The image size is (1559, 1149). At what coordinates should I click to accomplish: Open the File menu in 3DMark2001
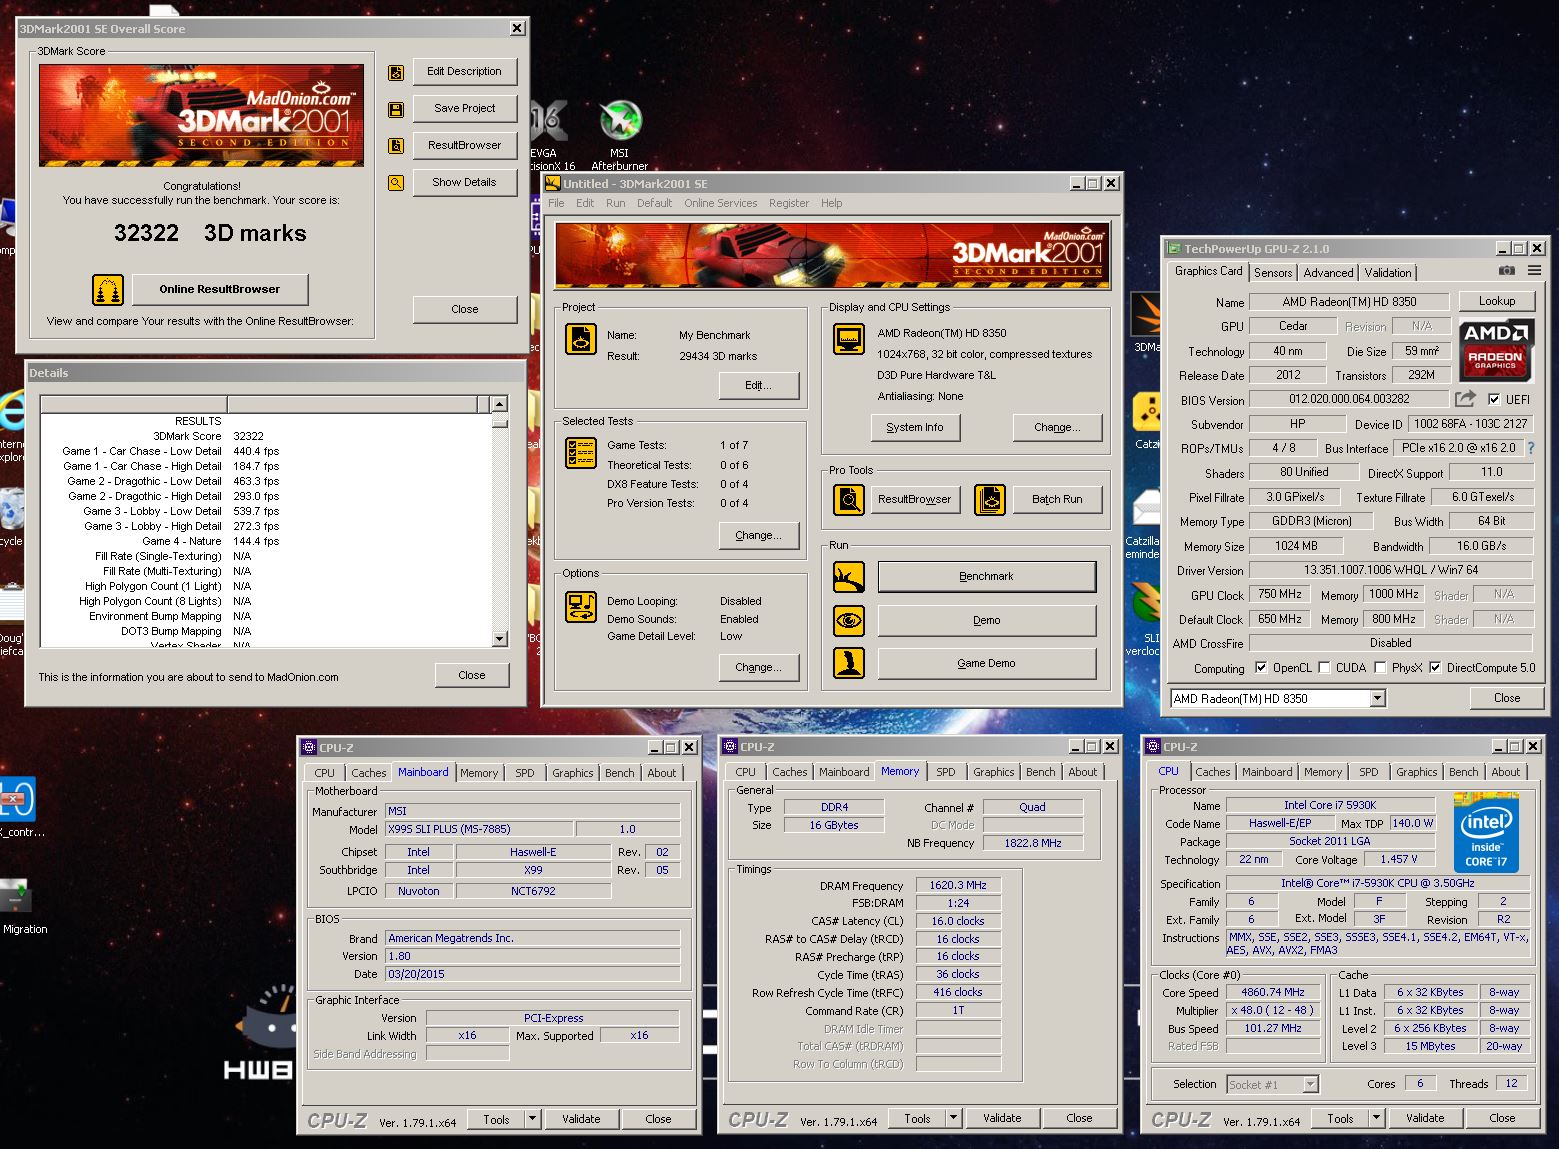tap(556, 203)
